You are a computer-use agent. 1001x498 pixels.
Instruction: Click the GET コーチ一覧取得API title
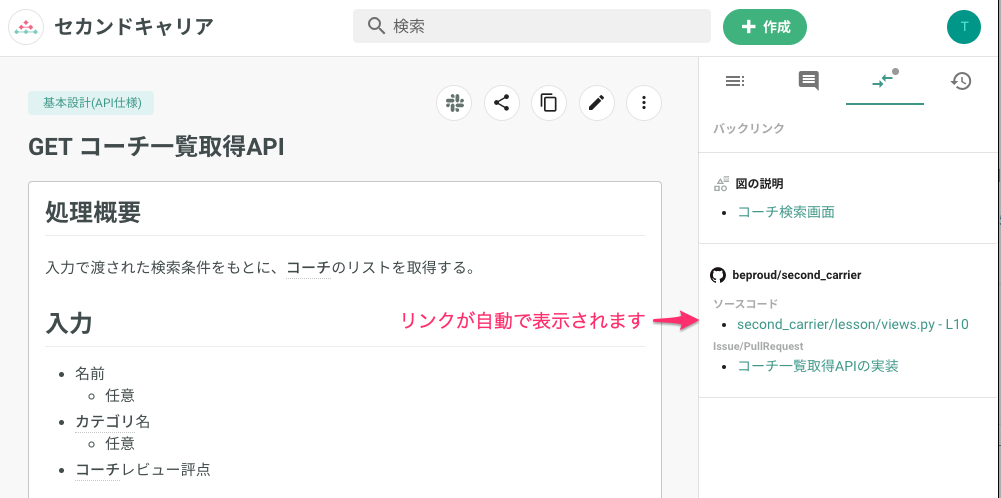click(156, 147)
